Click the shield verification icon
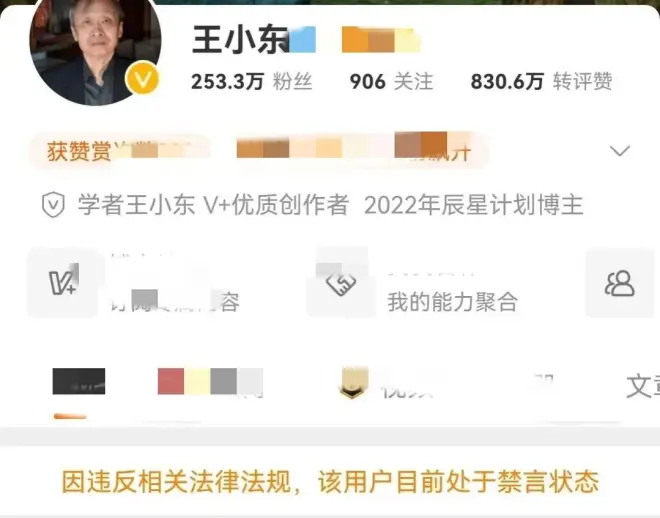Image resolution: width=660 pixels, height=518 pixels. pos(53,205)
